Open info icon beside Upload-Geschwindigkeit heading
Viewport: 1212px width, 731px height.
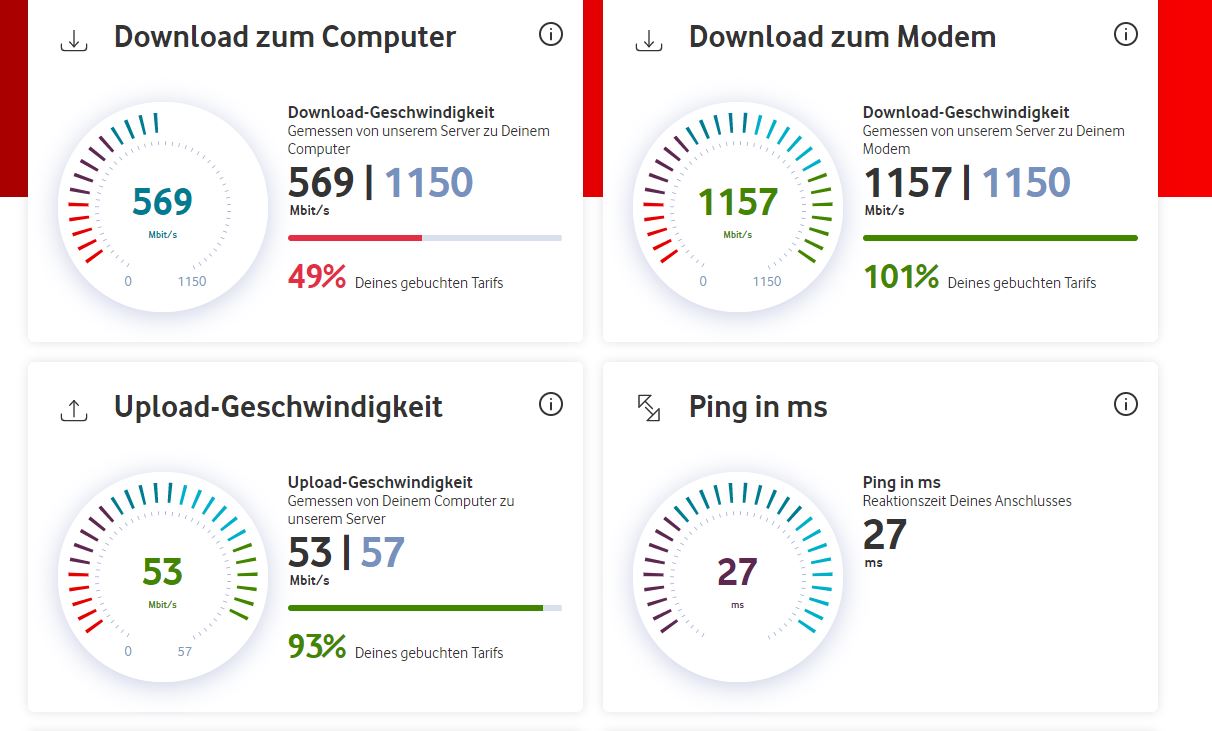550,405
